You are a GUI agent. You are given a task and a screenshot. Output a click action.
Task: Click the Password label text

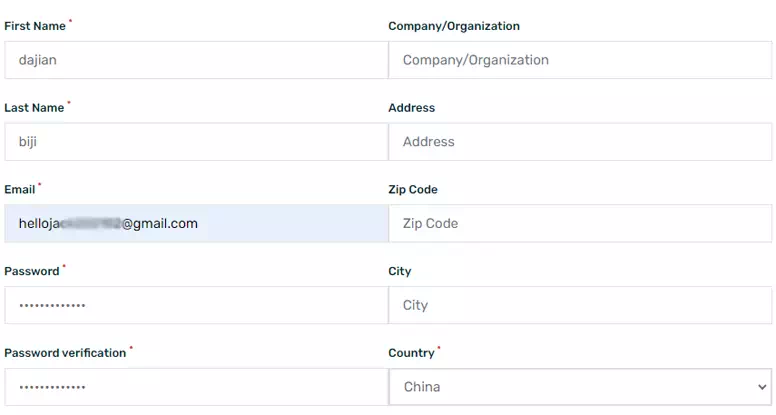32,271
